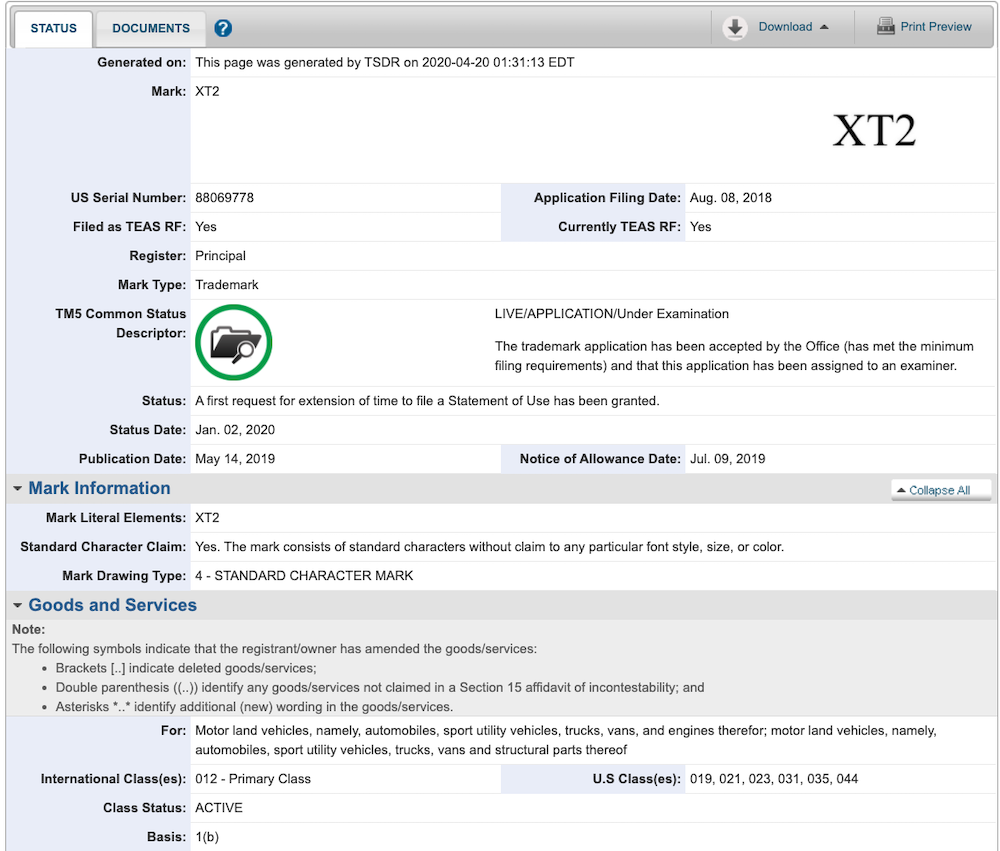Click the Mark Information section heading
The height and width of the screenshot is (851, 1000).
[x=99, y=488]
